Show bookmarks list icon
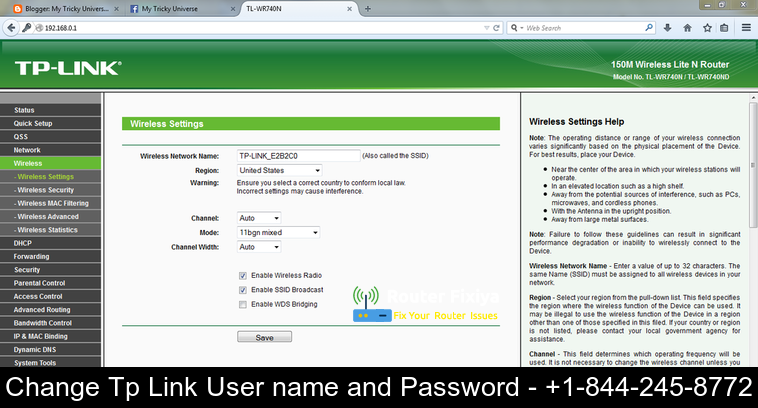 tap(724, 28)
